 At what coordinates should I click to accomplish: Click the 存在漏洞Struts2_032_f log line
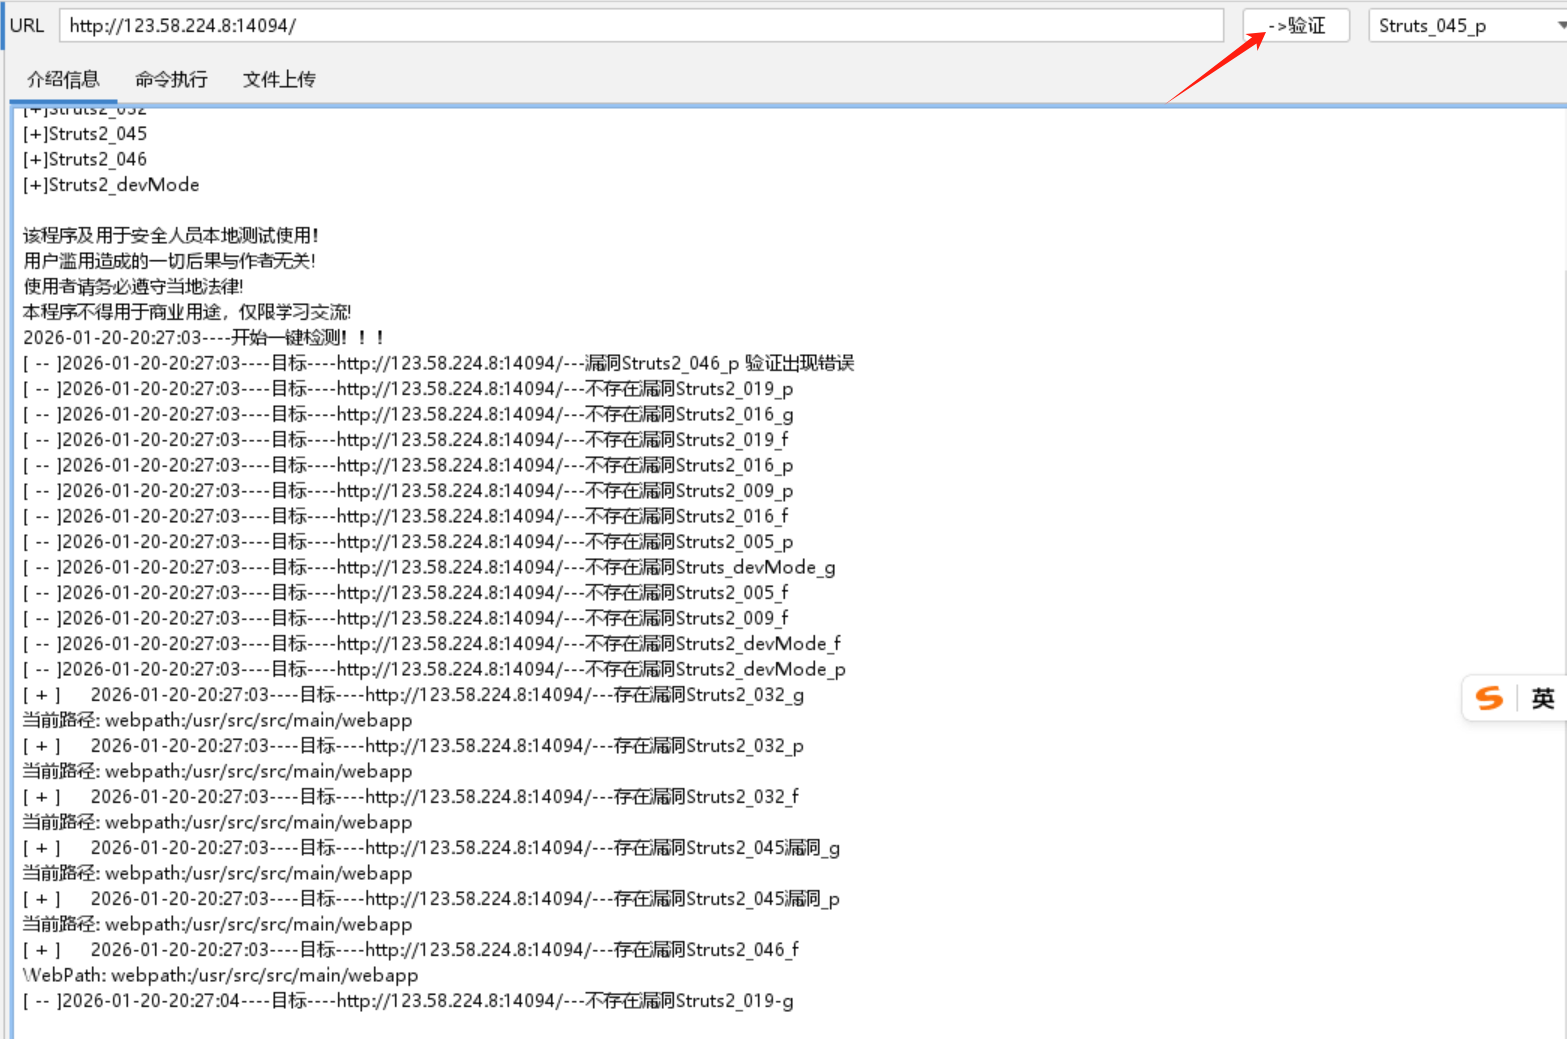(411, 797)
